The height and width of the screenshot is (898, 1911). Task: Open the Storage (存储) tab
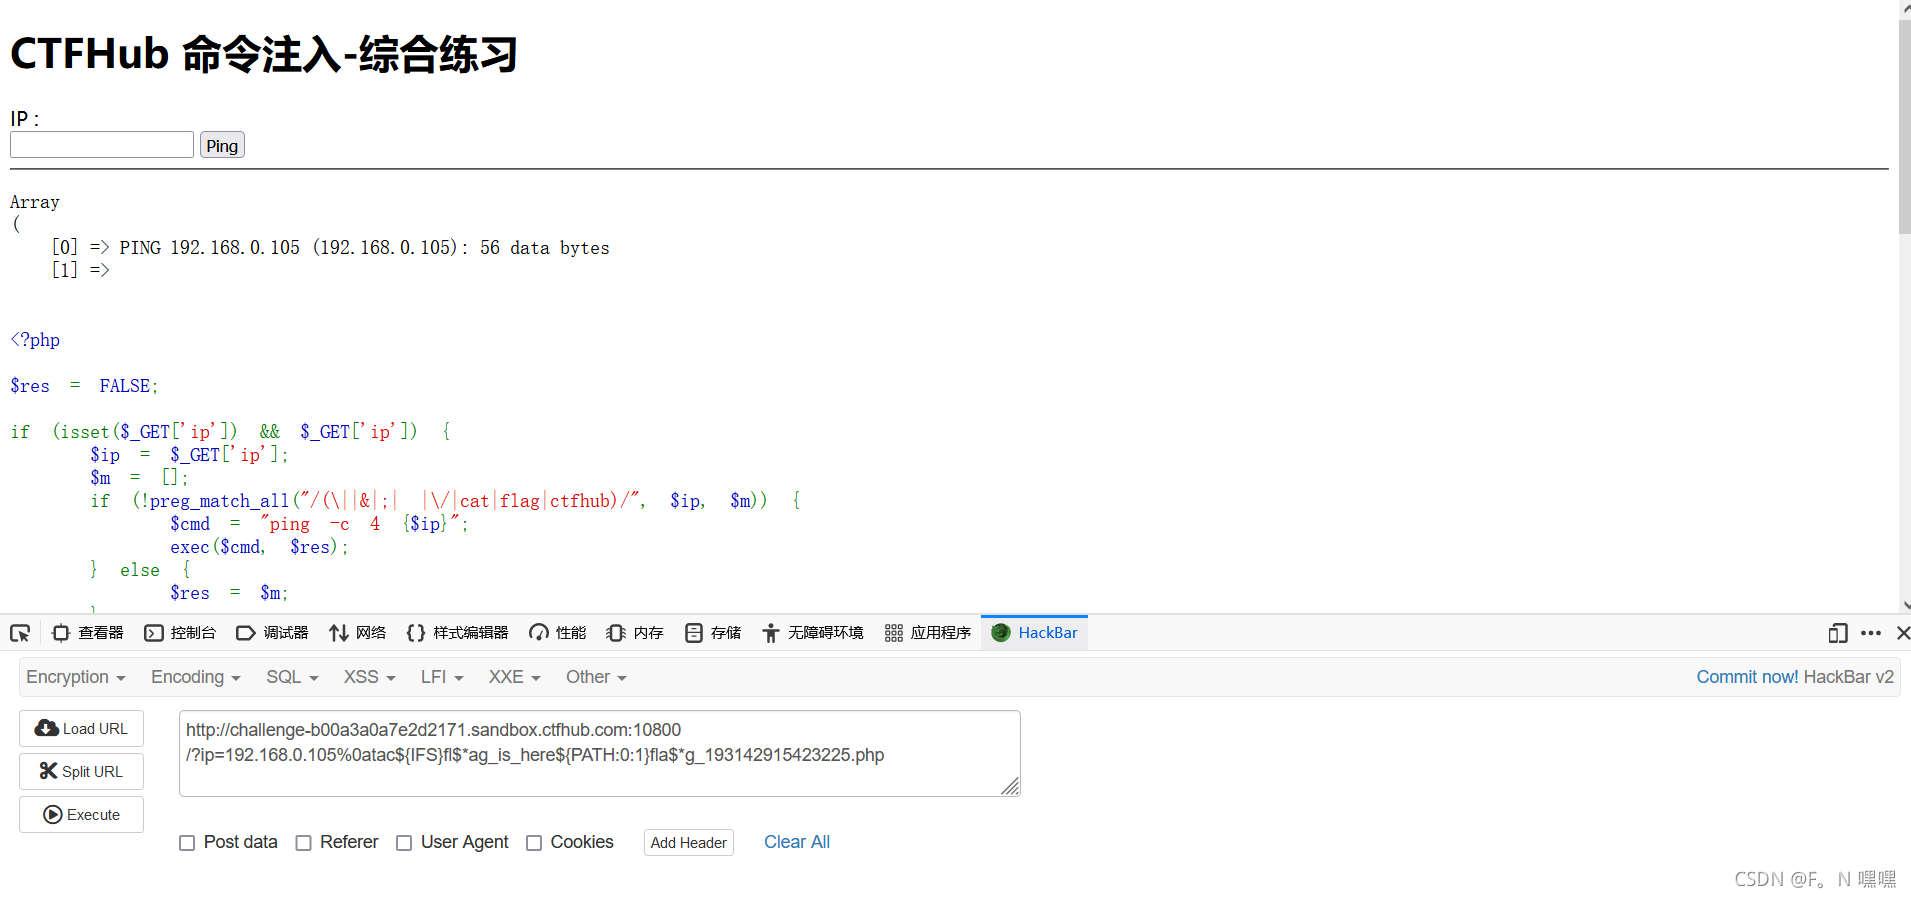[713, 633]
